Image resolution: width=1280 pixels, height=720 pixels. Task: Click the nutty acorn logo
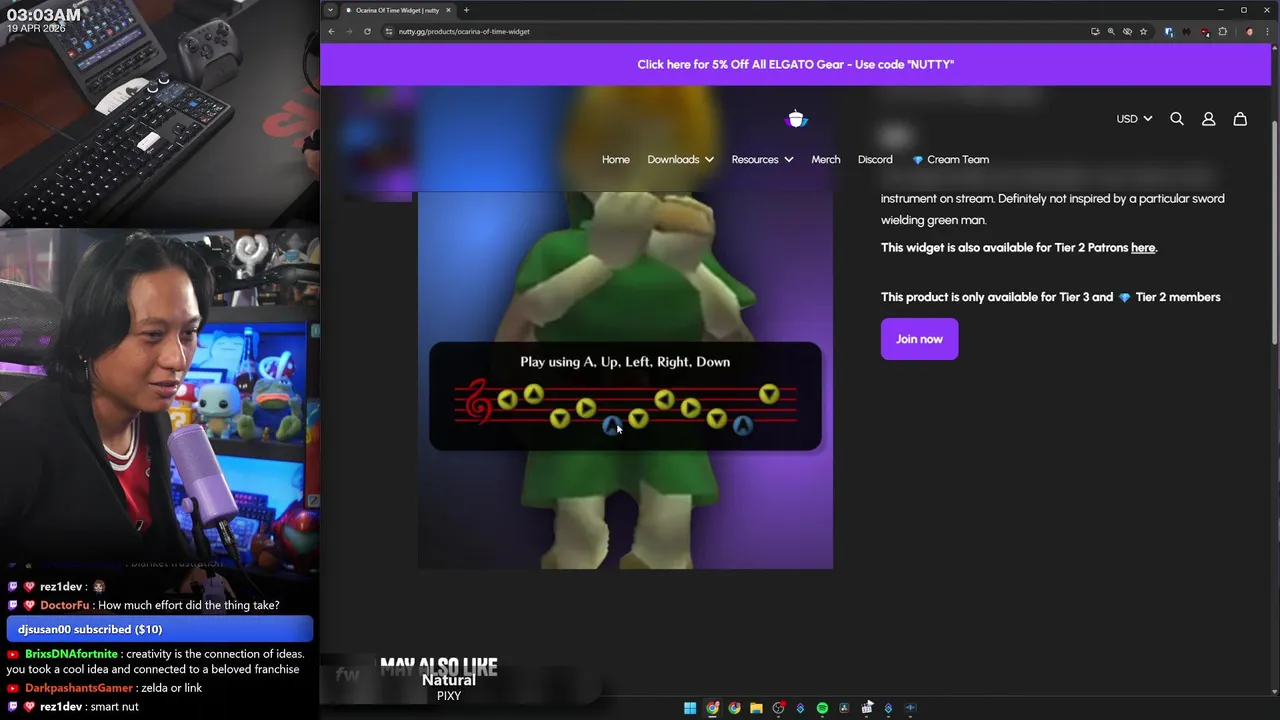(x=797, y=119)
